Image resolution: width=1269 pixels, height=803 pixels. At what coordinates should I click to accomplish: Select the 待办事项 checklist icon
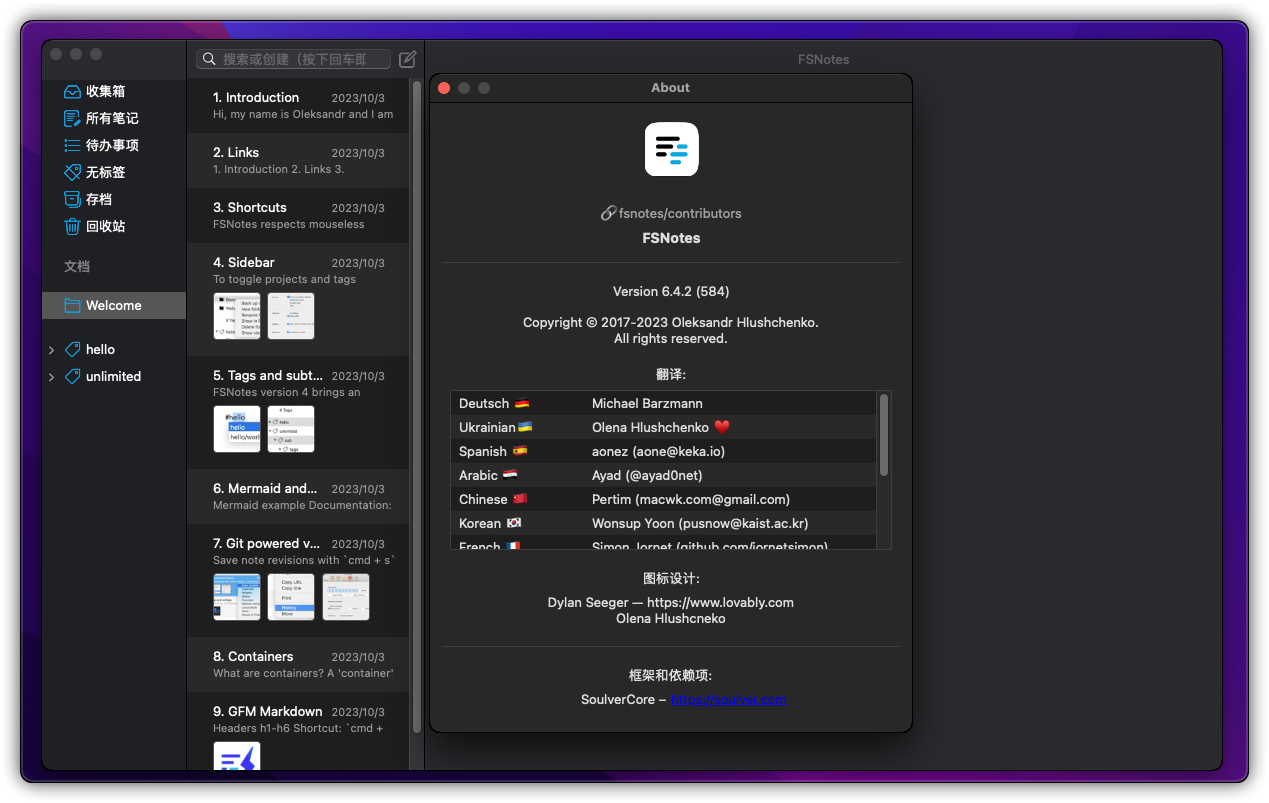click(x=72, y=145)
